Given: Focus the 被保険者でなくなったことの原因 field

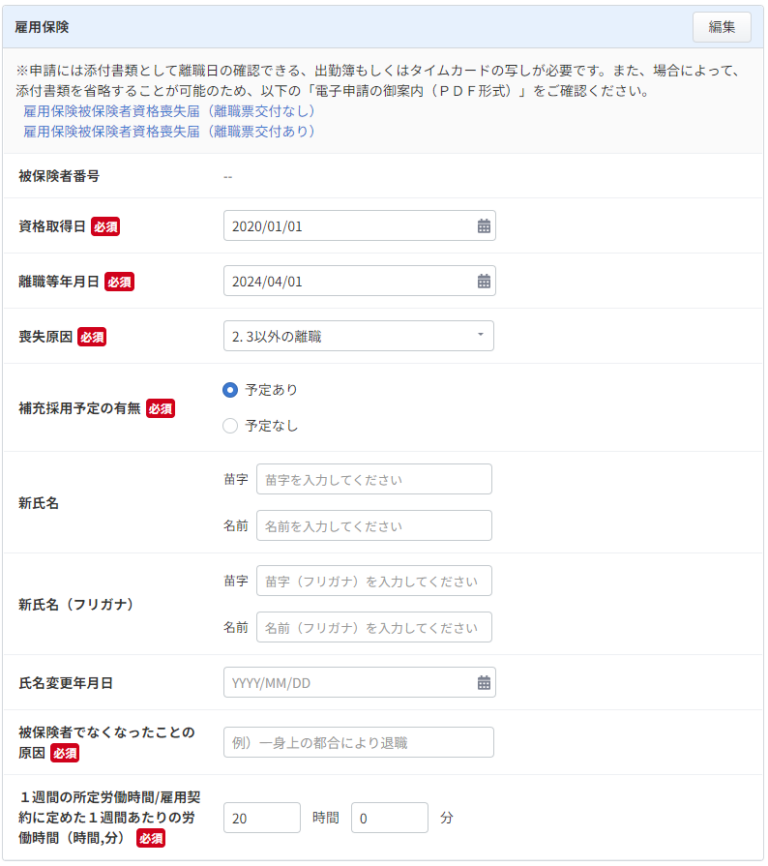Looking at the screenshot, I should click(358, 742).
